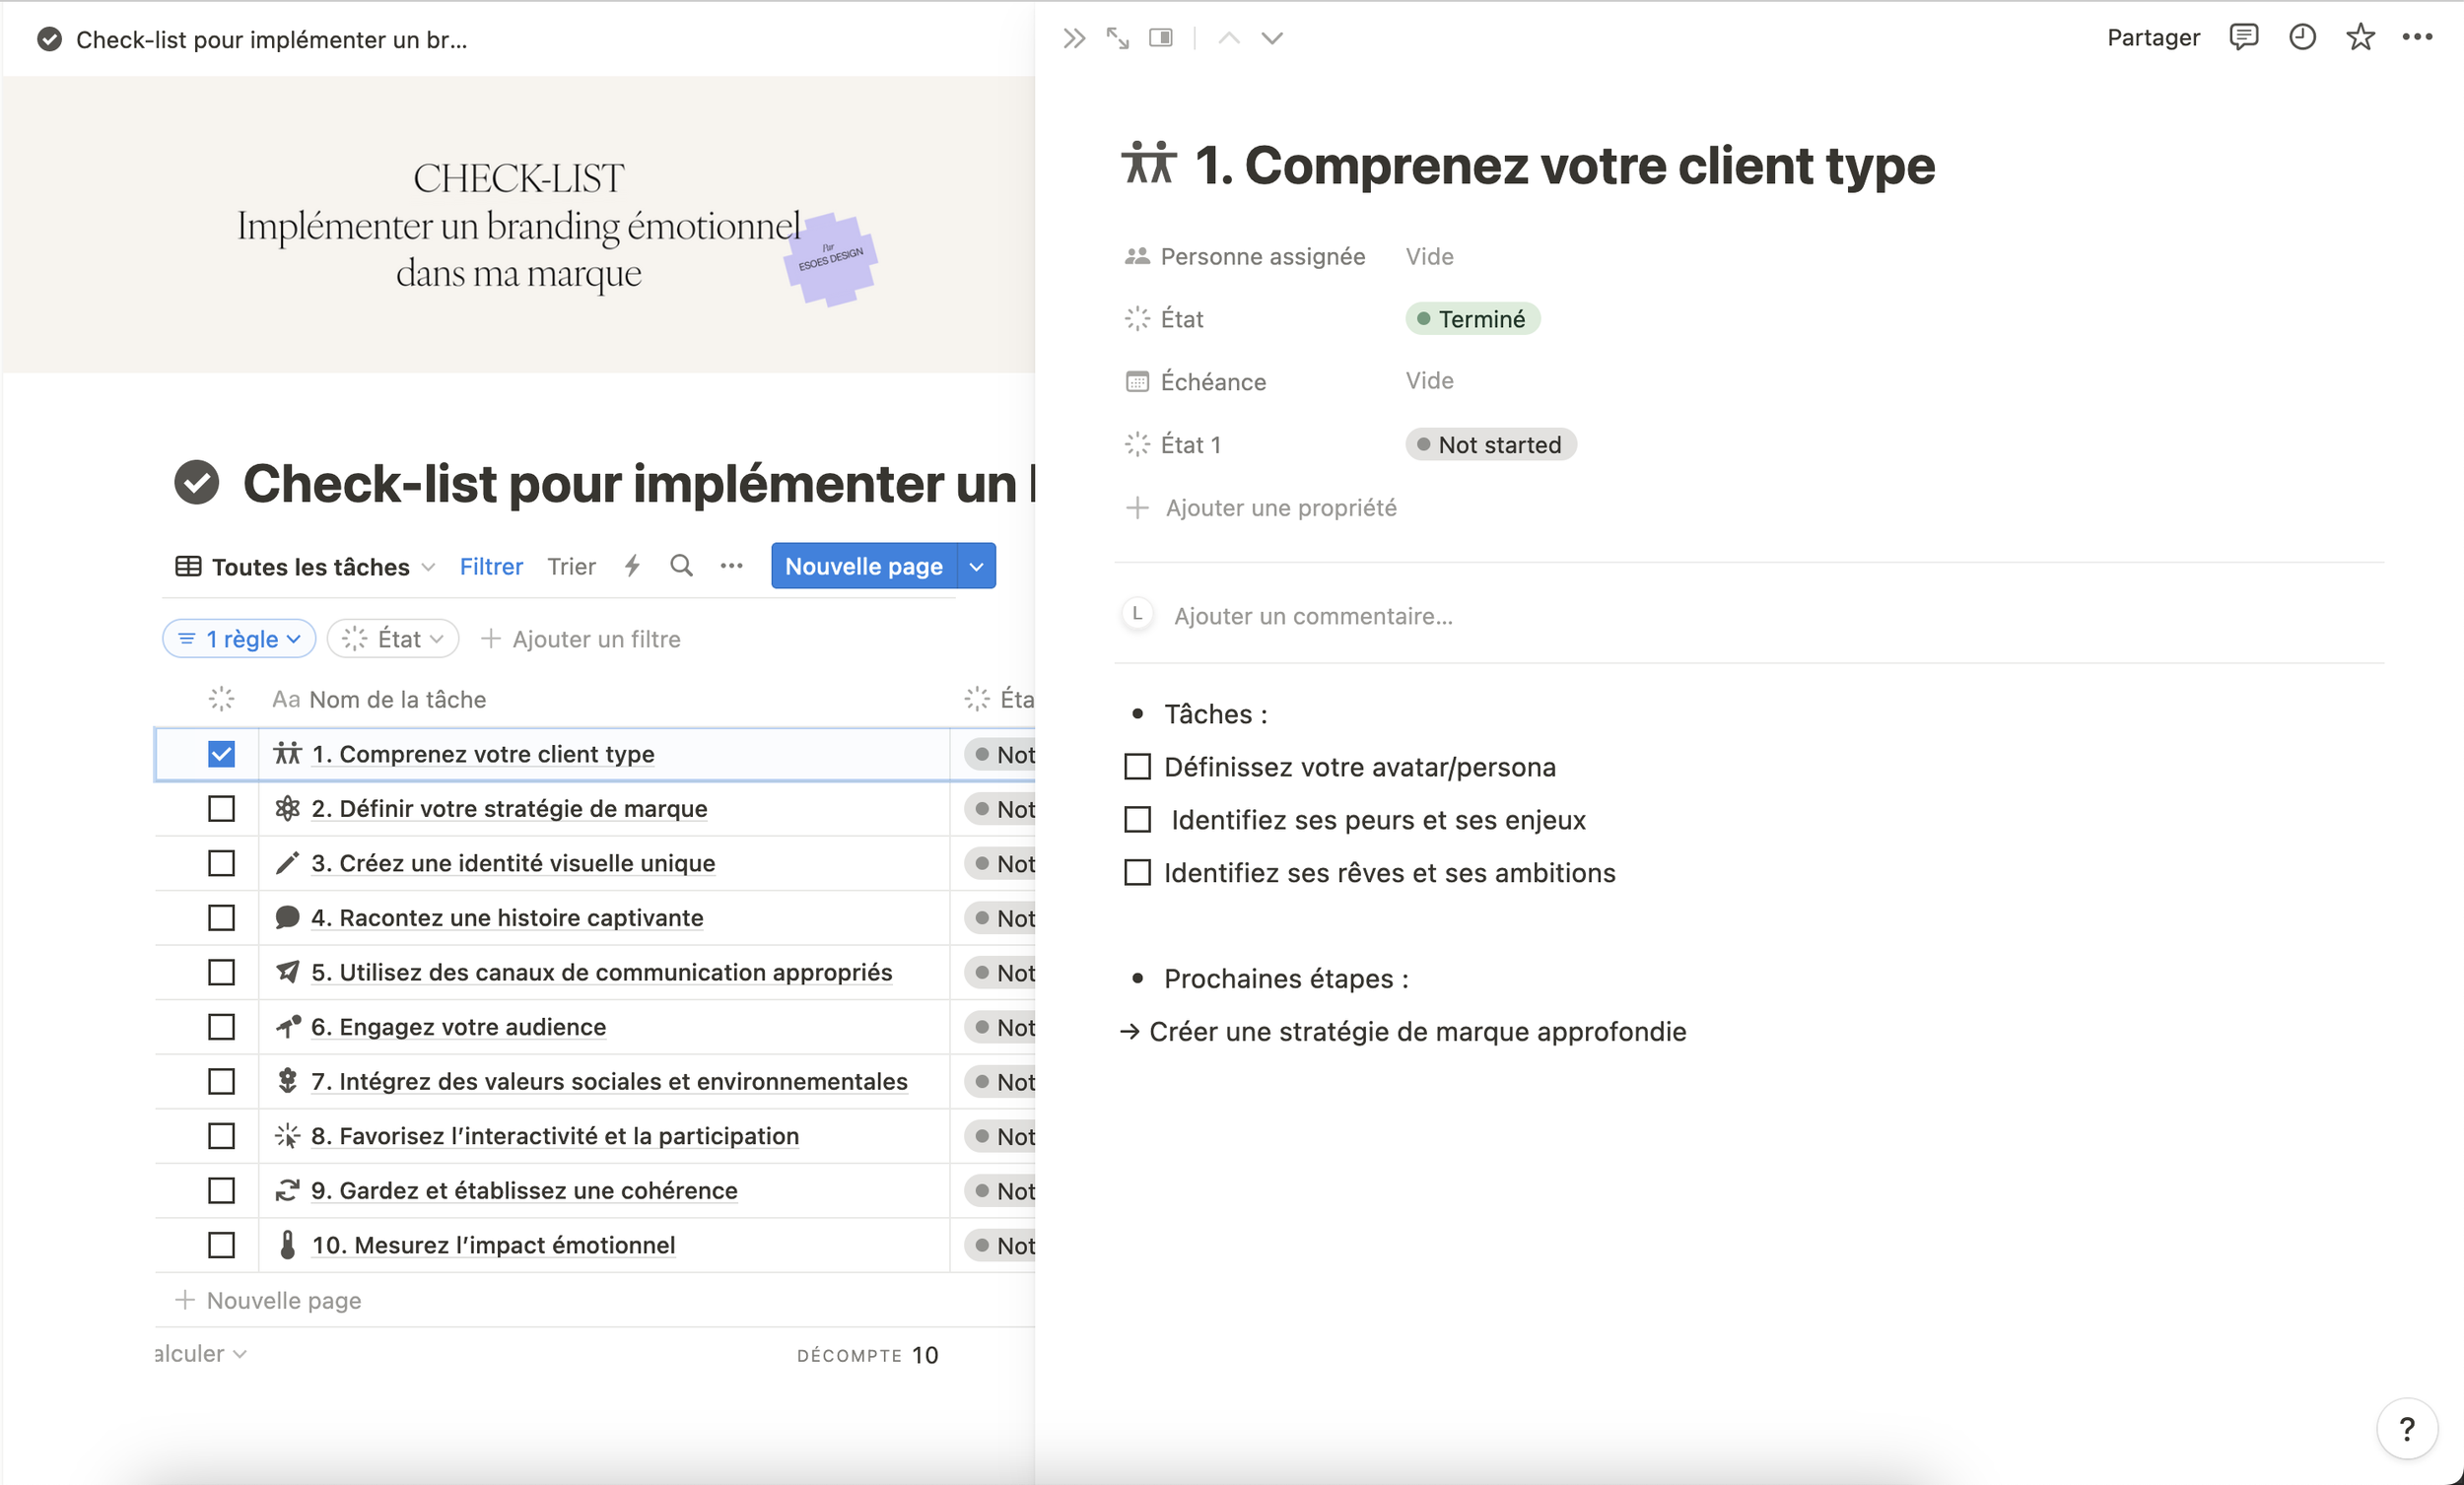This screenshot has width=2464, height=1485.
Task: Close the side peek panel with double-chevron icon
Action: 1074,38
